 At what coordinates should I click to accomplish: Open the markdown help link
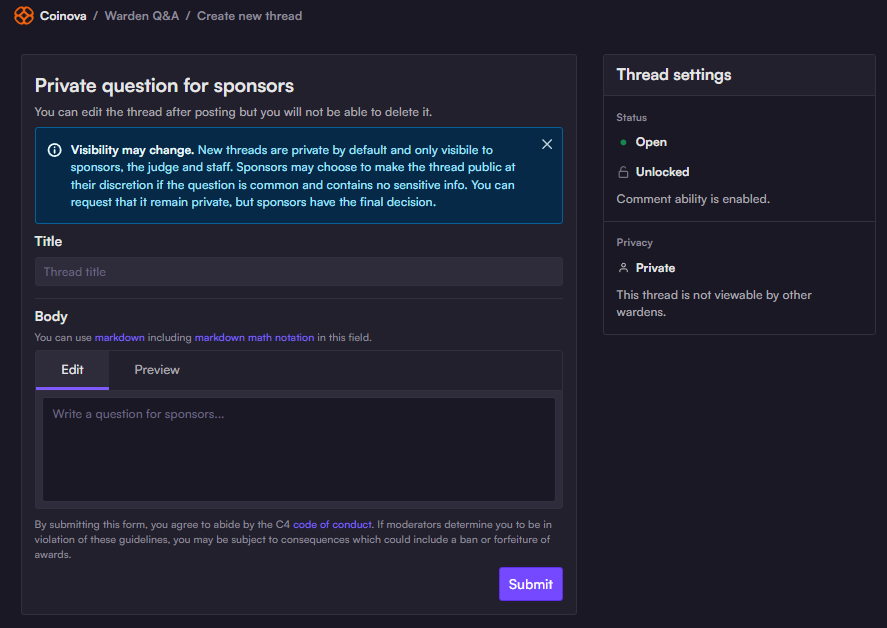tap(120, 338)
